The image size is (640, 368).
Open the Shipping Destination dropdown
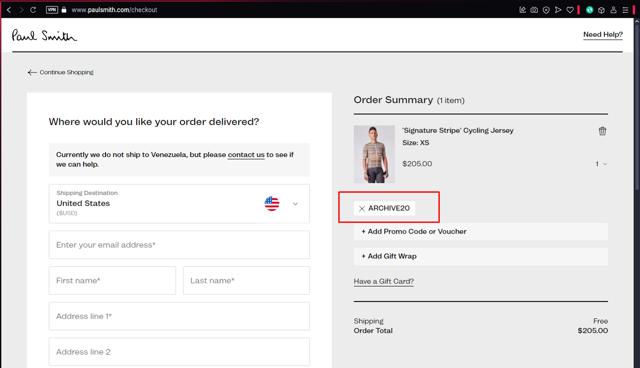tap(179, 204)
